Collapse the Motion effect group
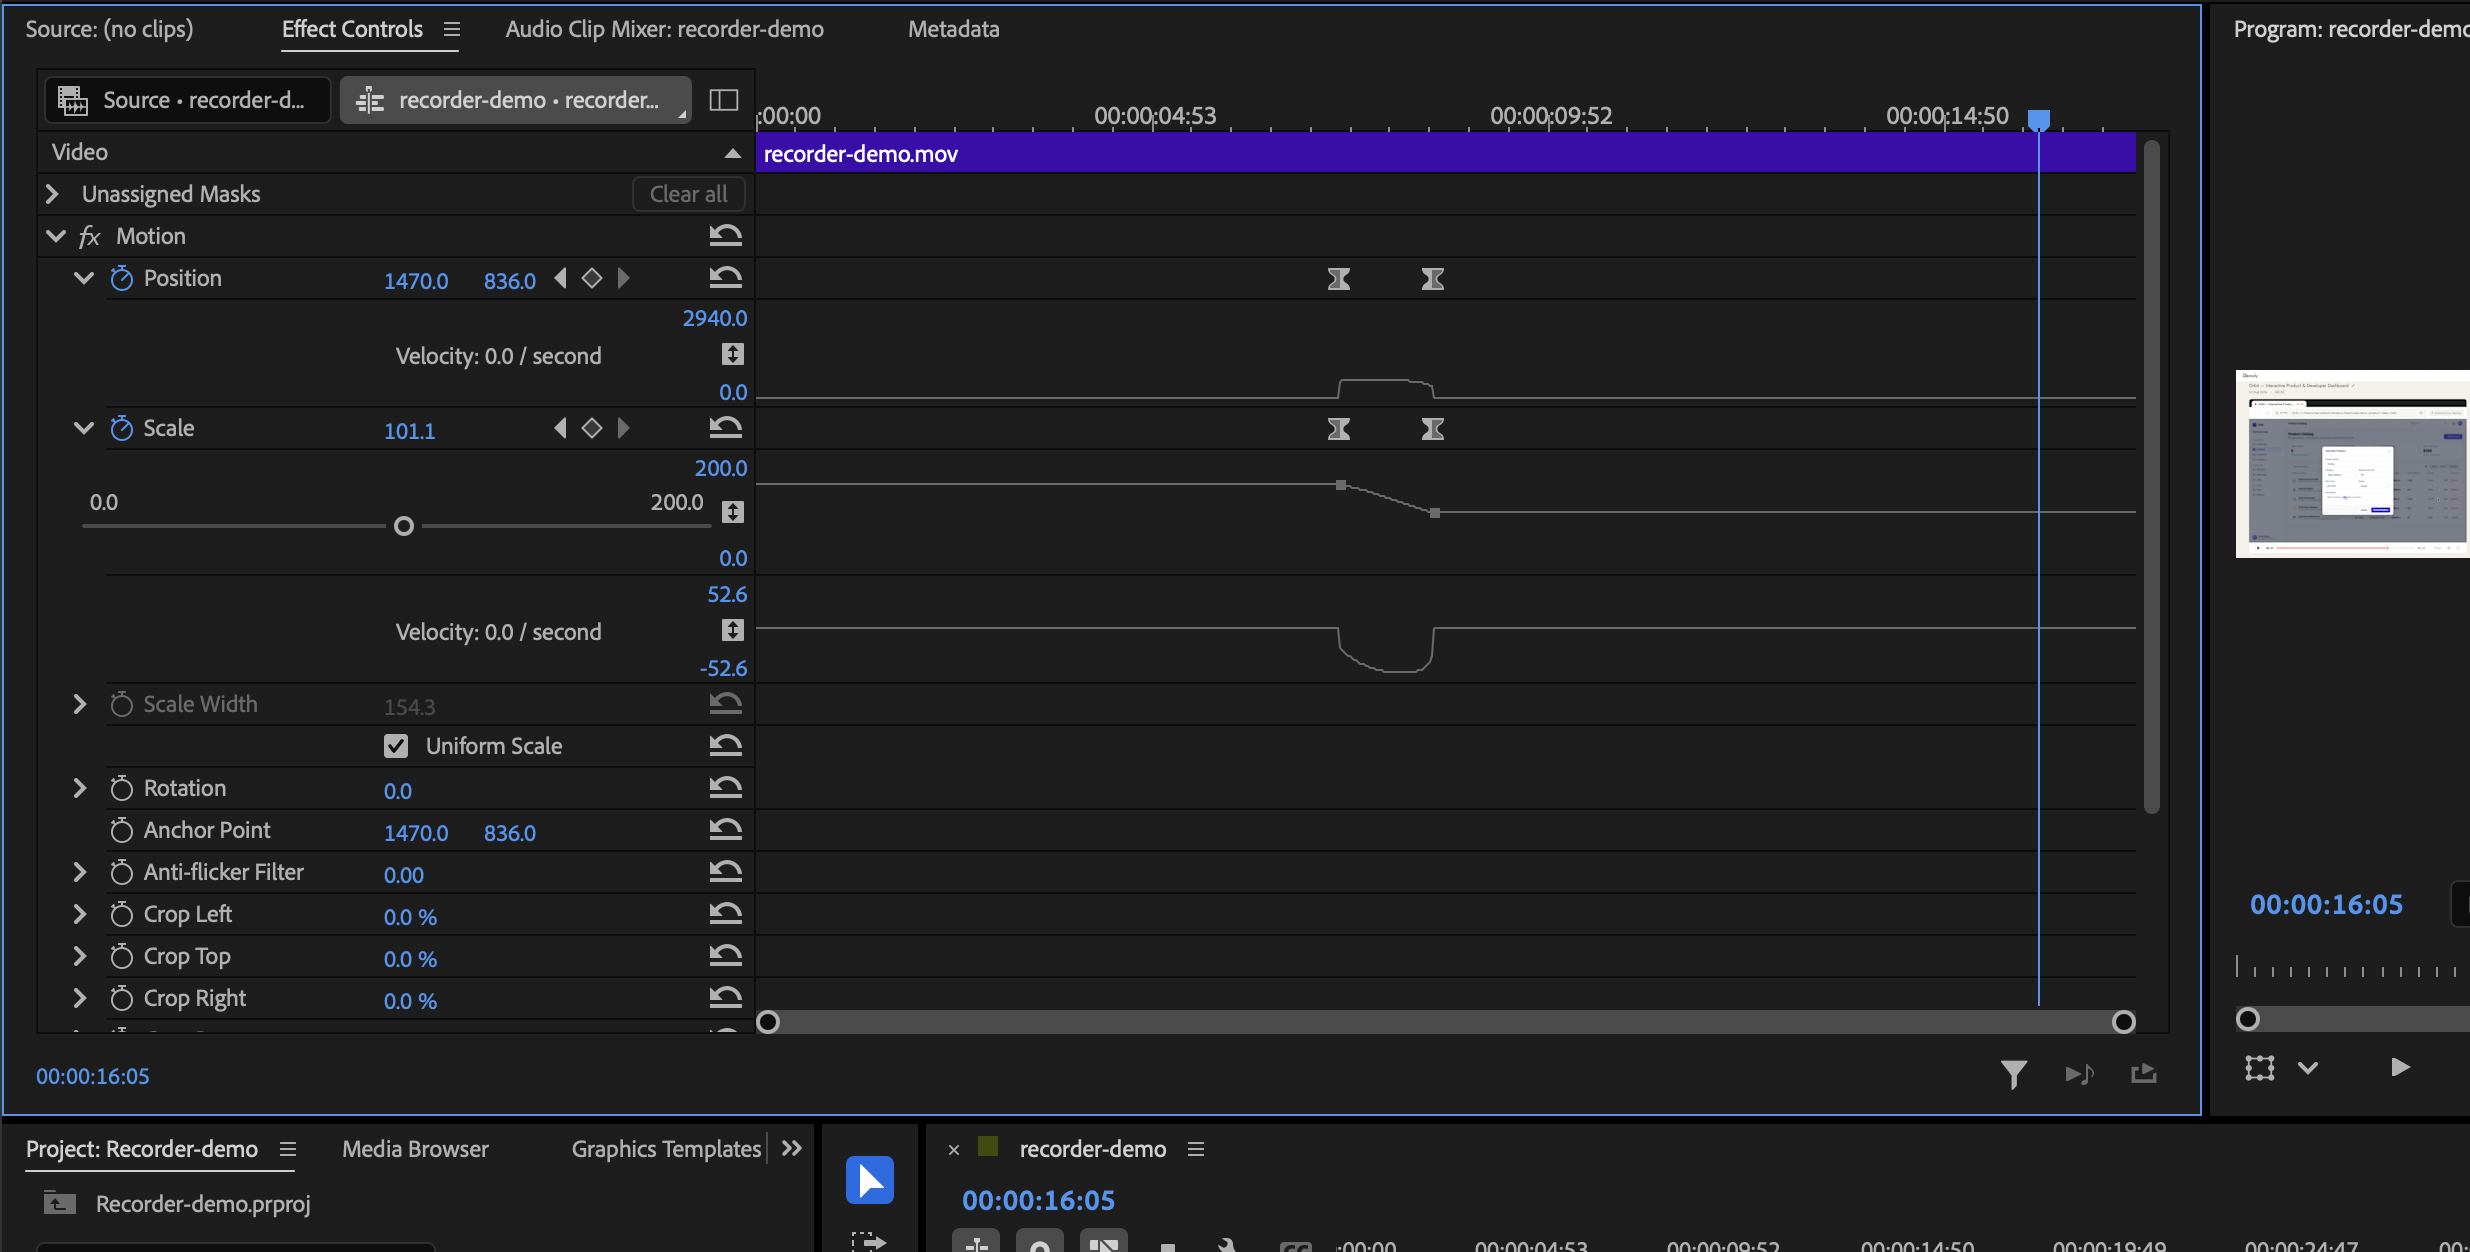The image size is (2470, 1252). tap(56, 236)
